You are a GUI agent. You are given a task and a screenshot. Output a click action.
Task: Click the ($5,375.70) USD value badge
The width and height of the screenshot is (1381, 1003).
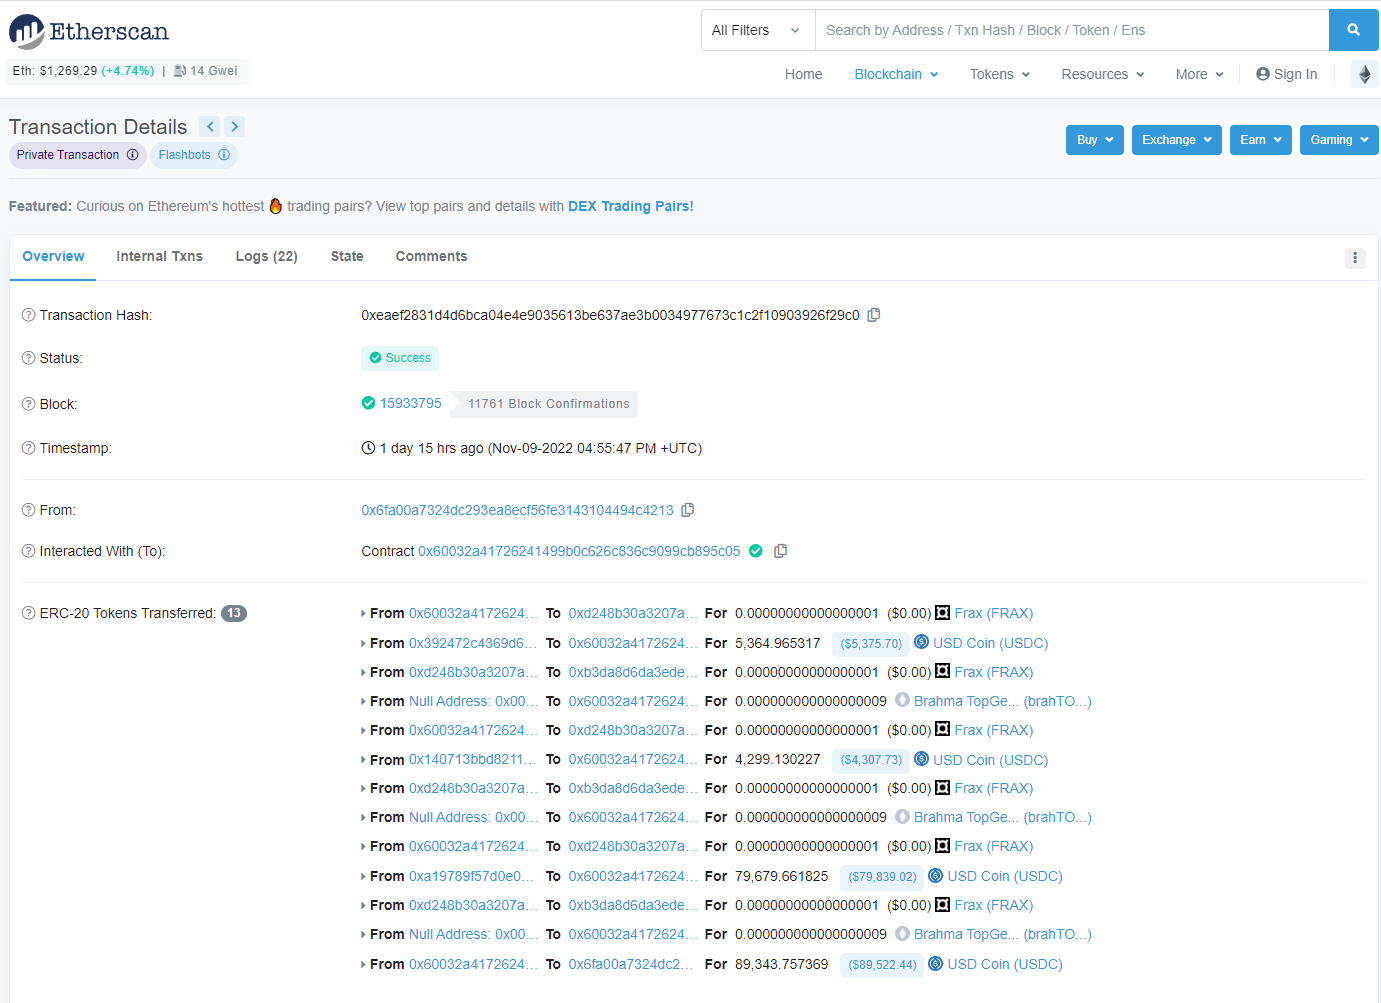coord(871,644)
